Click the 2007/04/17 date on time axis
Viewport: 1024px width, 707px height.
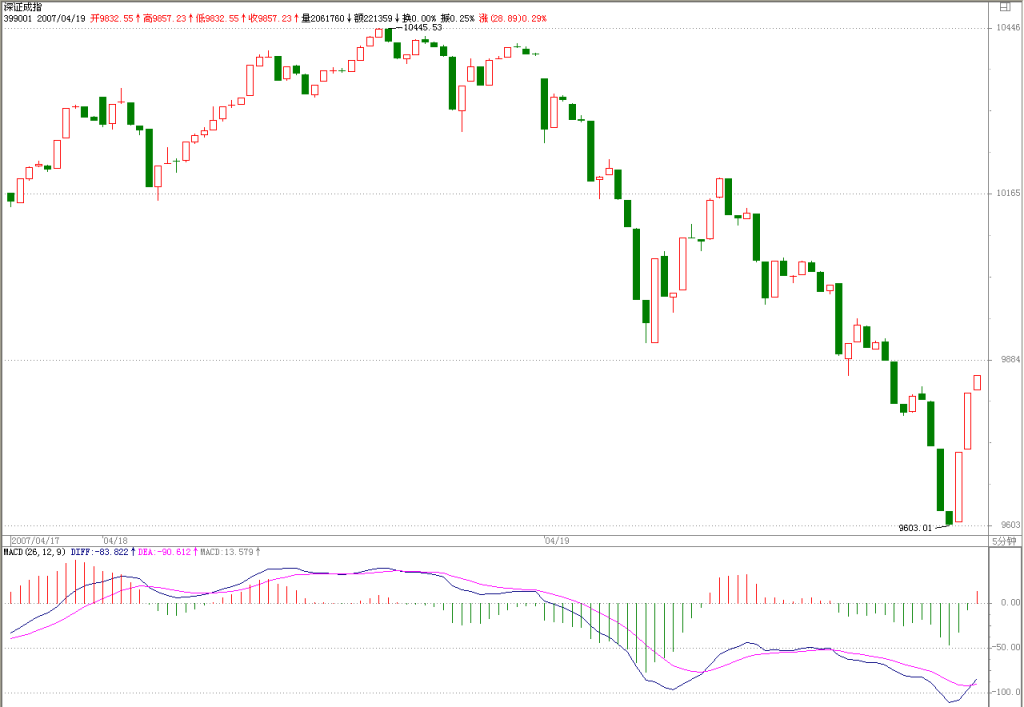[x=35, y=541]
